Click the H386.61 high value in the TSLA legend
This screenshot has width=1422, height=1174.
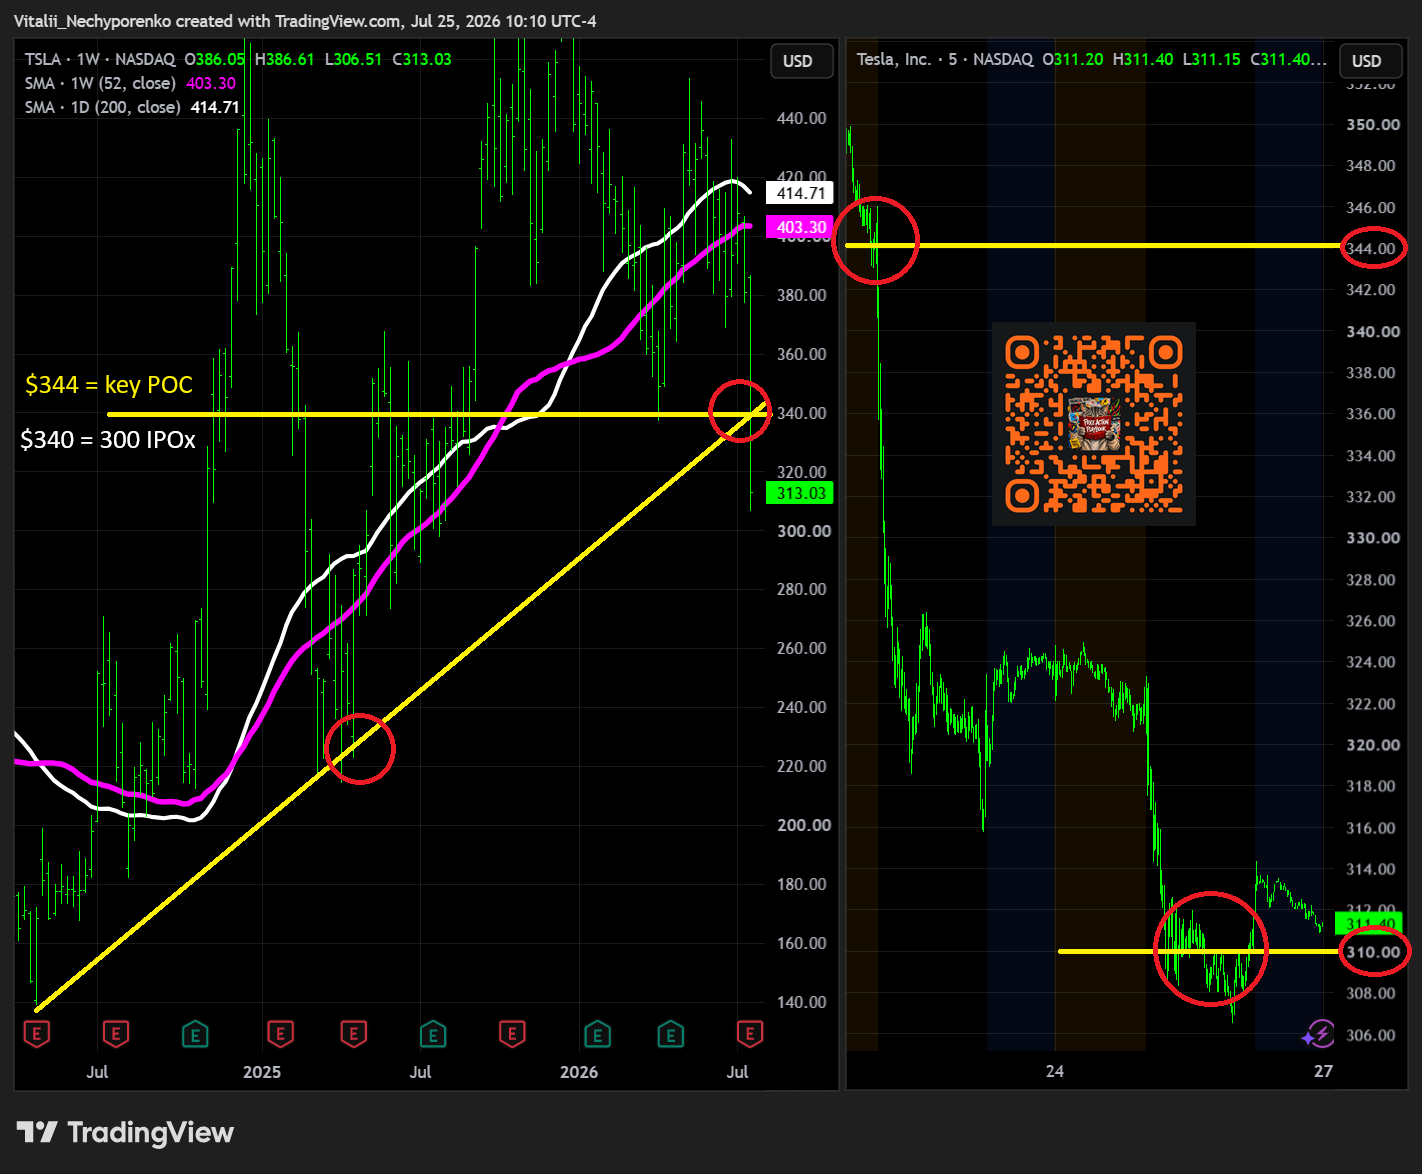[285, 59]
